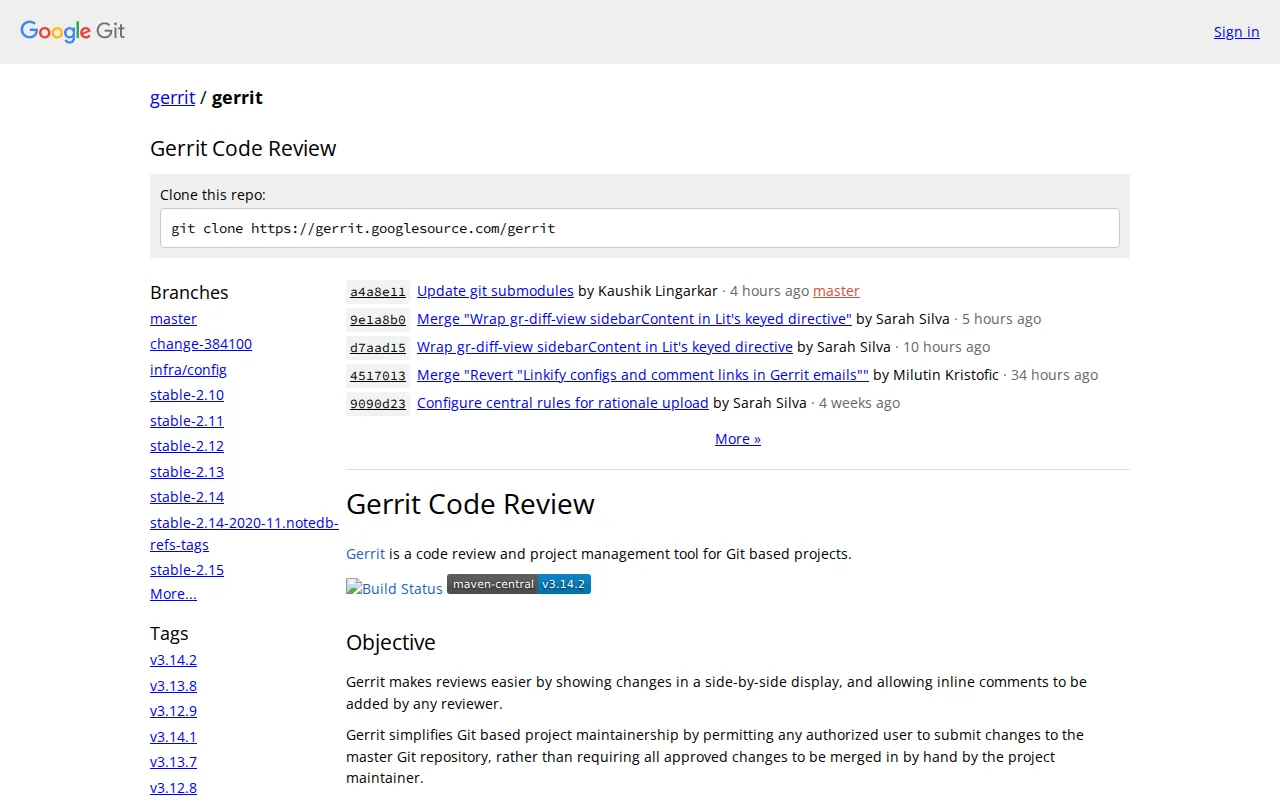Open the stable-2.12 branch

(187, 445)
